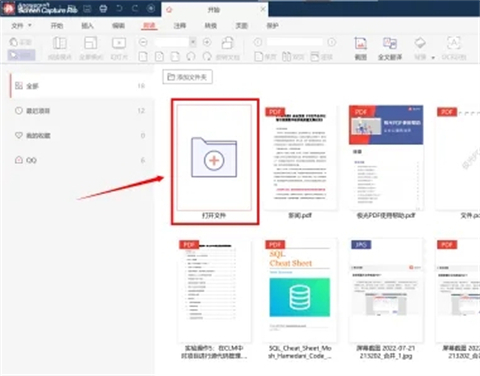Image resolution: width=480 pixels, height=376 pixels.
Task: Click the heart icon beside 我的收藏
Action: pos(19,135)
